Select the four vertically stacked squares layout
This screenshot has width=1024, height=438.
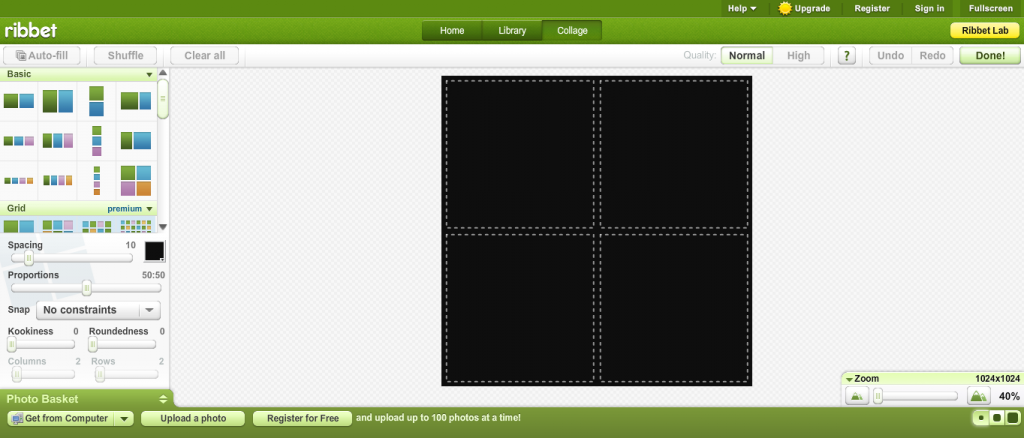[x=97, y=180]
